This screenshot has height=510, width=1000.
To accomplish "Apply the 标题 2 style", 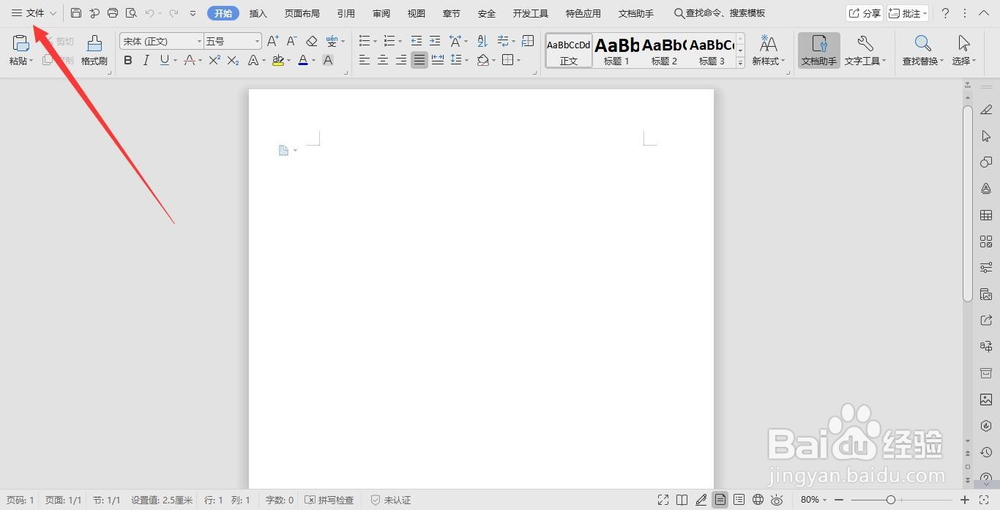I will coord(664,51).
